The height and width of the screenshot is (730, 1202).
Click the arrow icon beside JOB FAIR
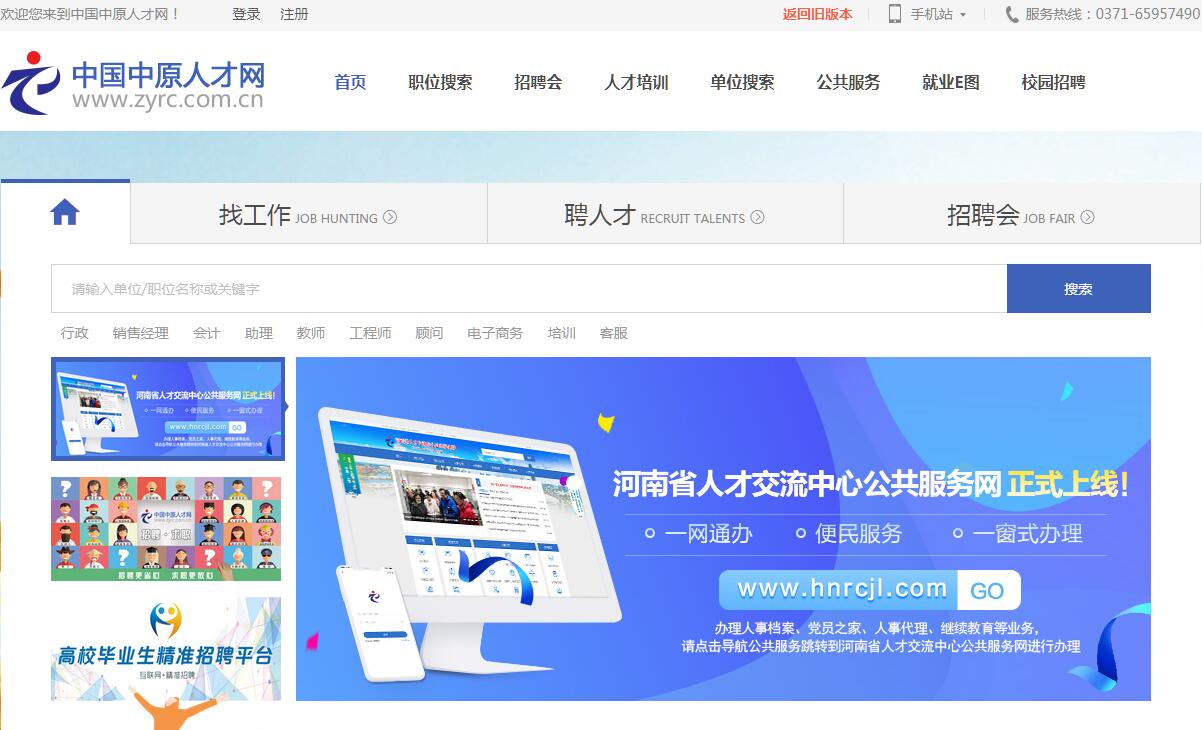point(1087,217)
